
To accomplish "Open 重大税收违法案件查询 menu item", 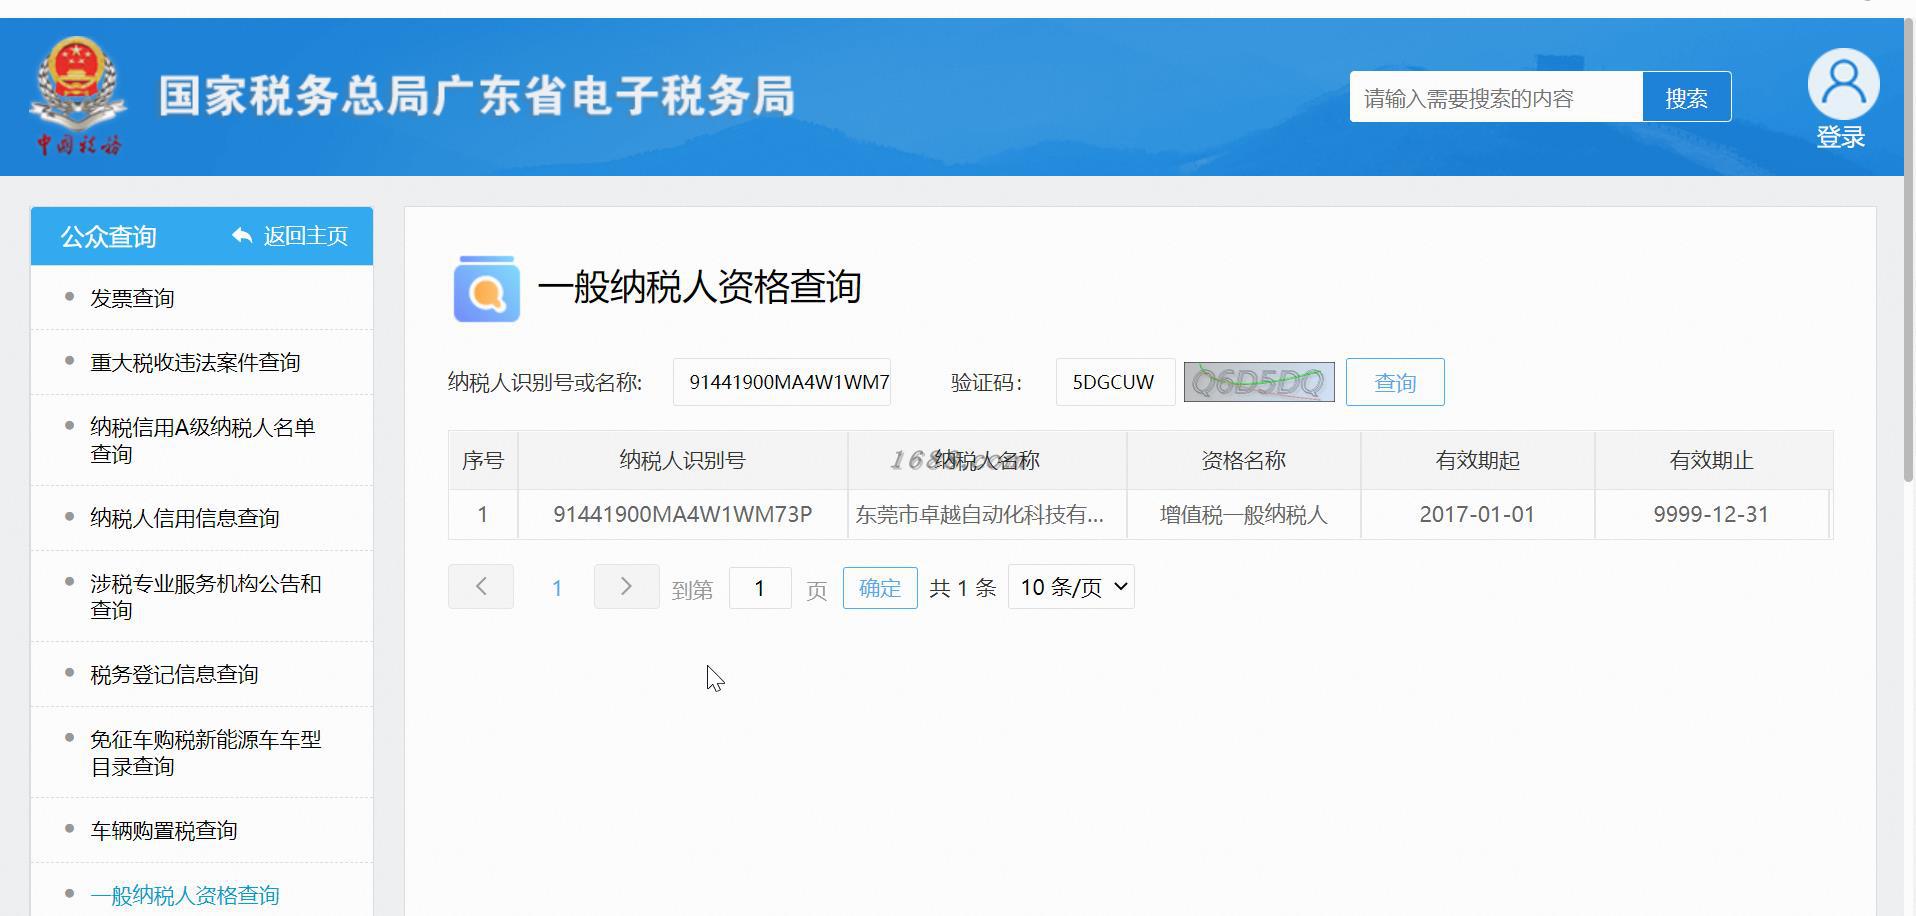I will click(195, 362).
